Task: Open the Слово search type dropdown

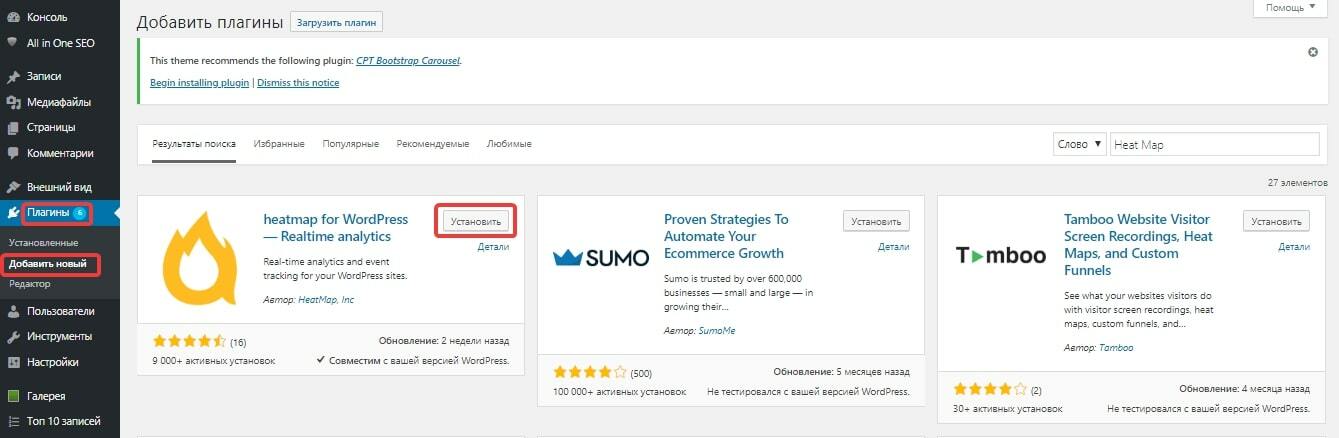Action: click(x=1080, y=144)
